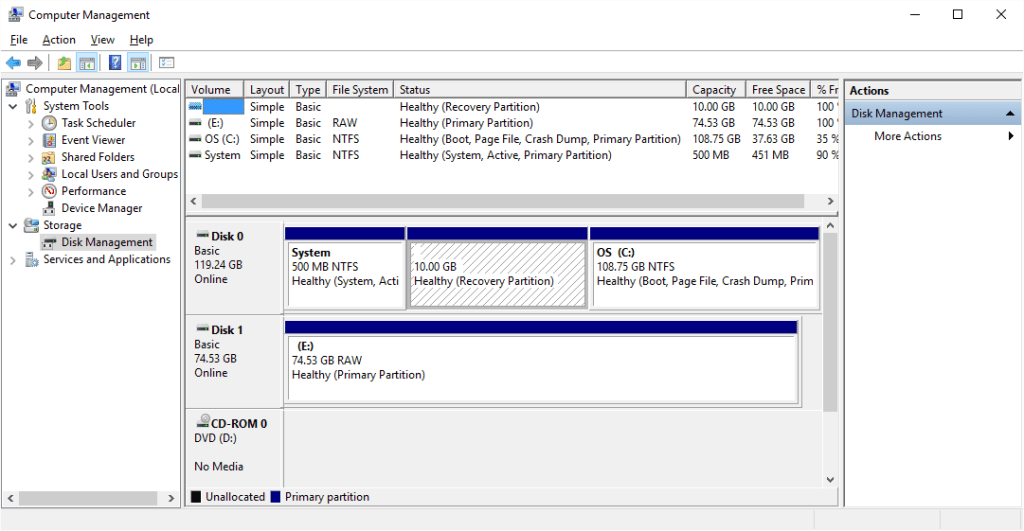Click More Actions in the Actions pane
1024x531 pixels.
click(907, 136)
